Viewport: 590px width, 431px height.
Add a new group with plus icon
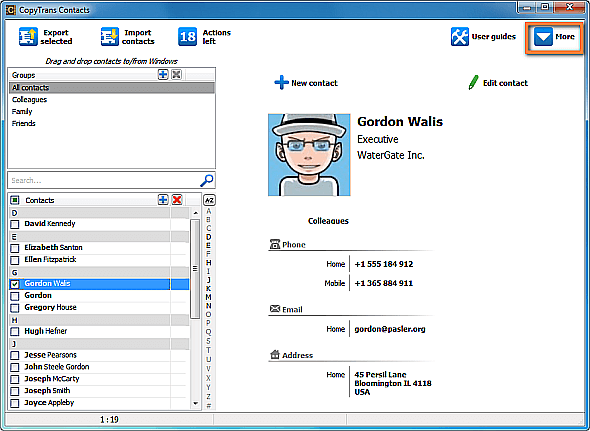click(163, 75)
